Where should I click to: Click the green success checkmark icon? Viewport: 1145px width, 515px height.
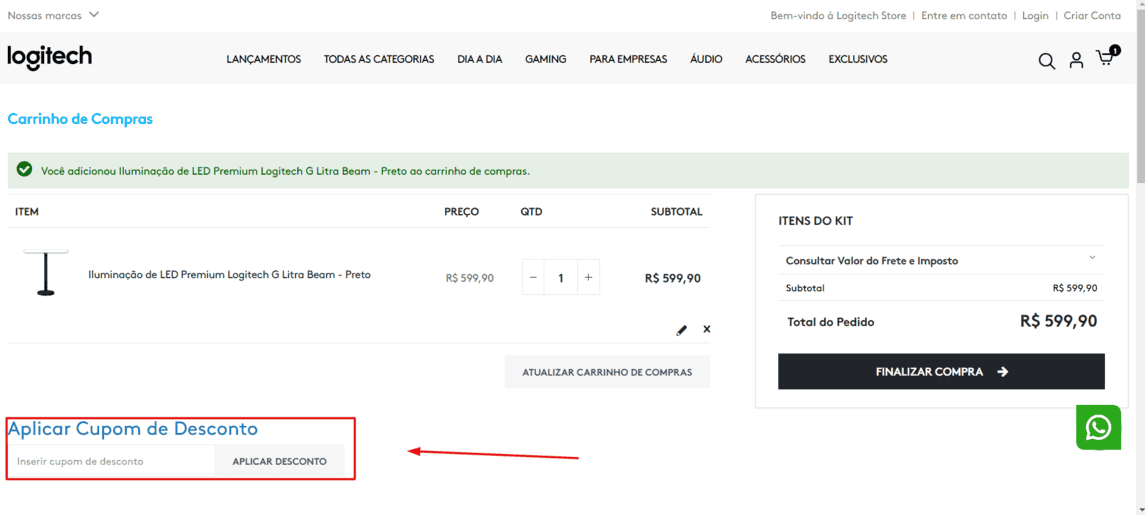tap(24, 169)
